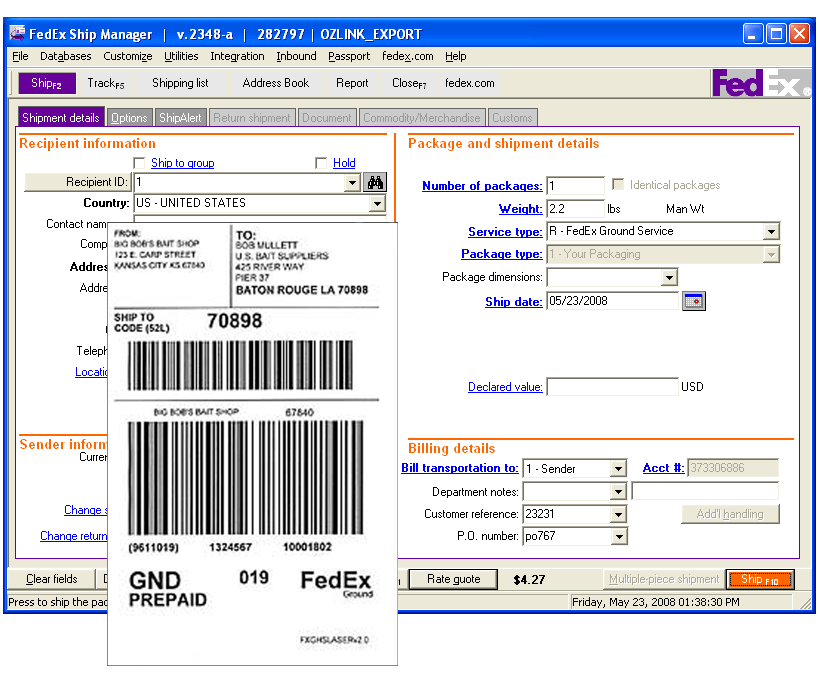This screenshot has height=700, width=820.
Task: Switch to the Options tab
Action: (x=129, y=118)
